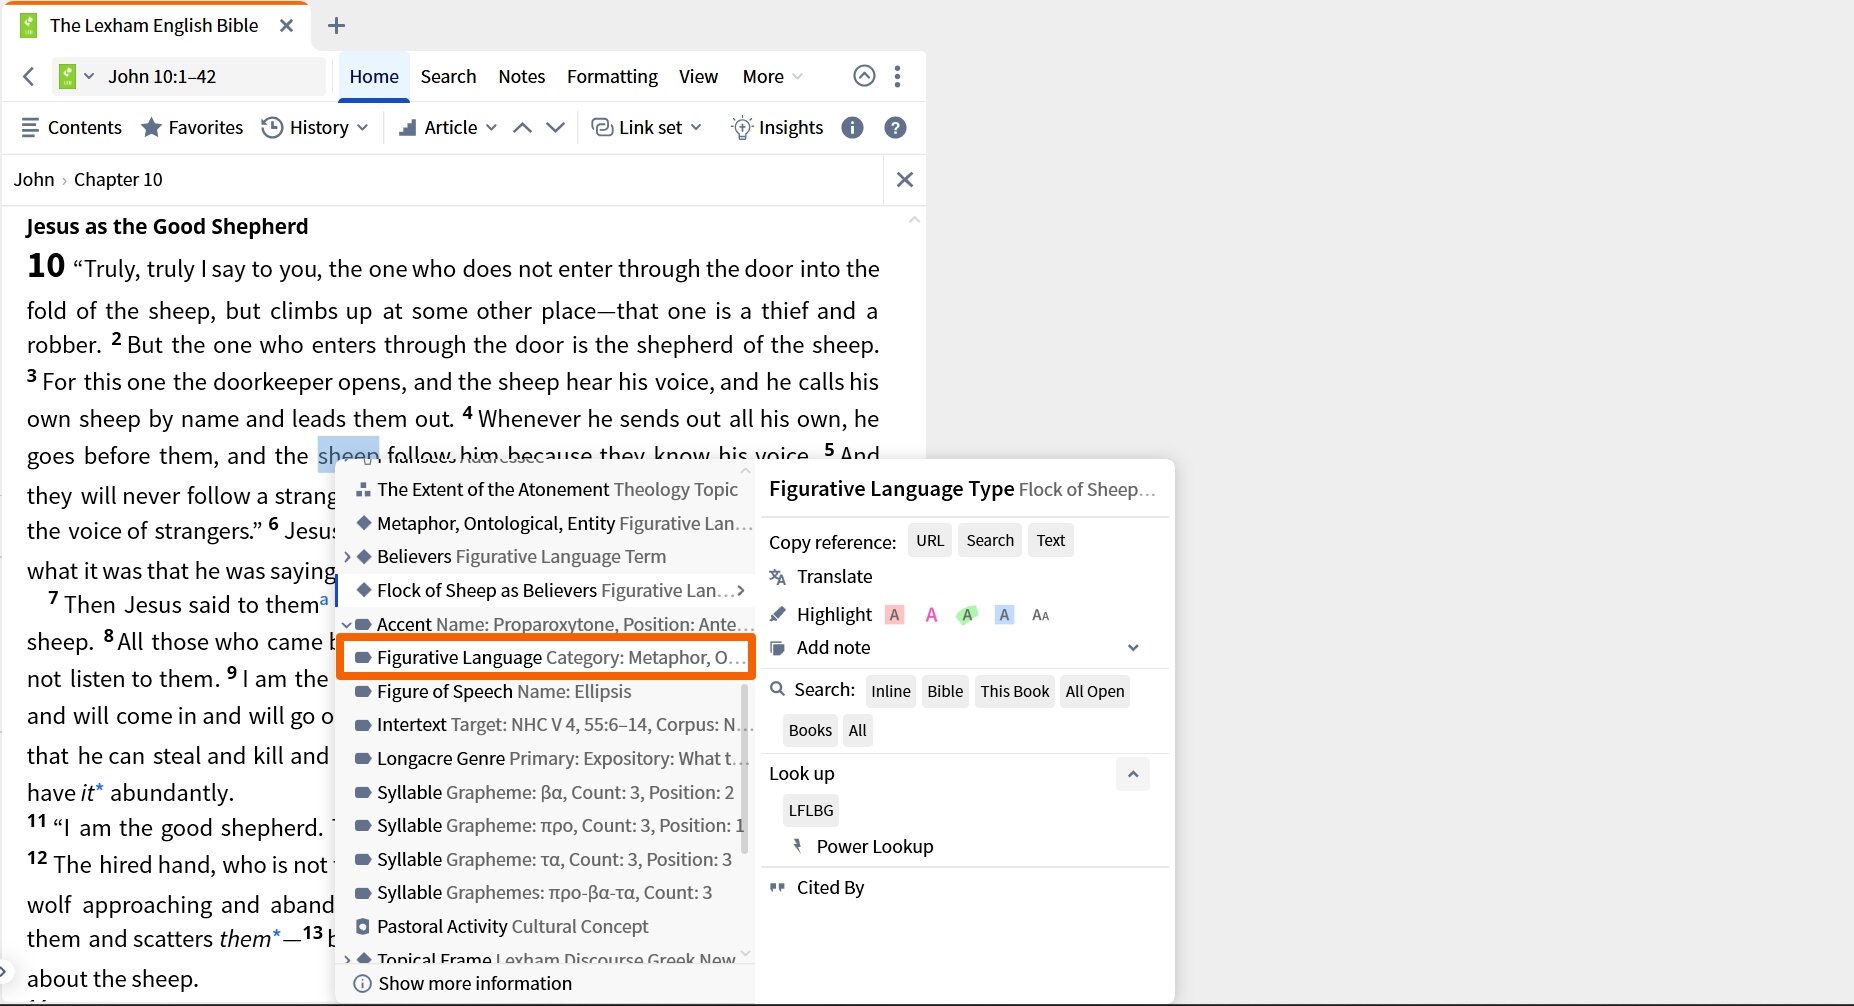Screen dimensions: 1854x1006
Task: Click Show more information
Action: [x=463, y=983]
